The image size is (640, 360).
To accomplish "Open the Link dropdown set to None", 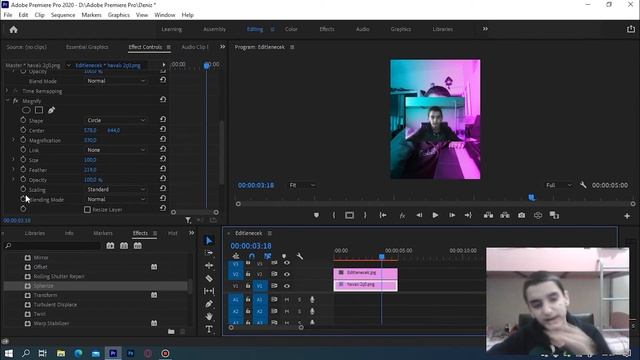I will point(116,150).
